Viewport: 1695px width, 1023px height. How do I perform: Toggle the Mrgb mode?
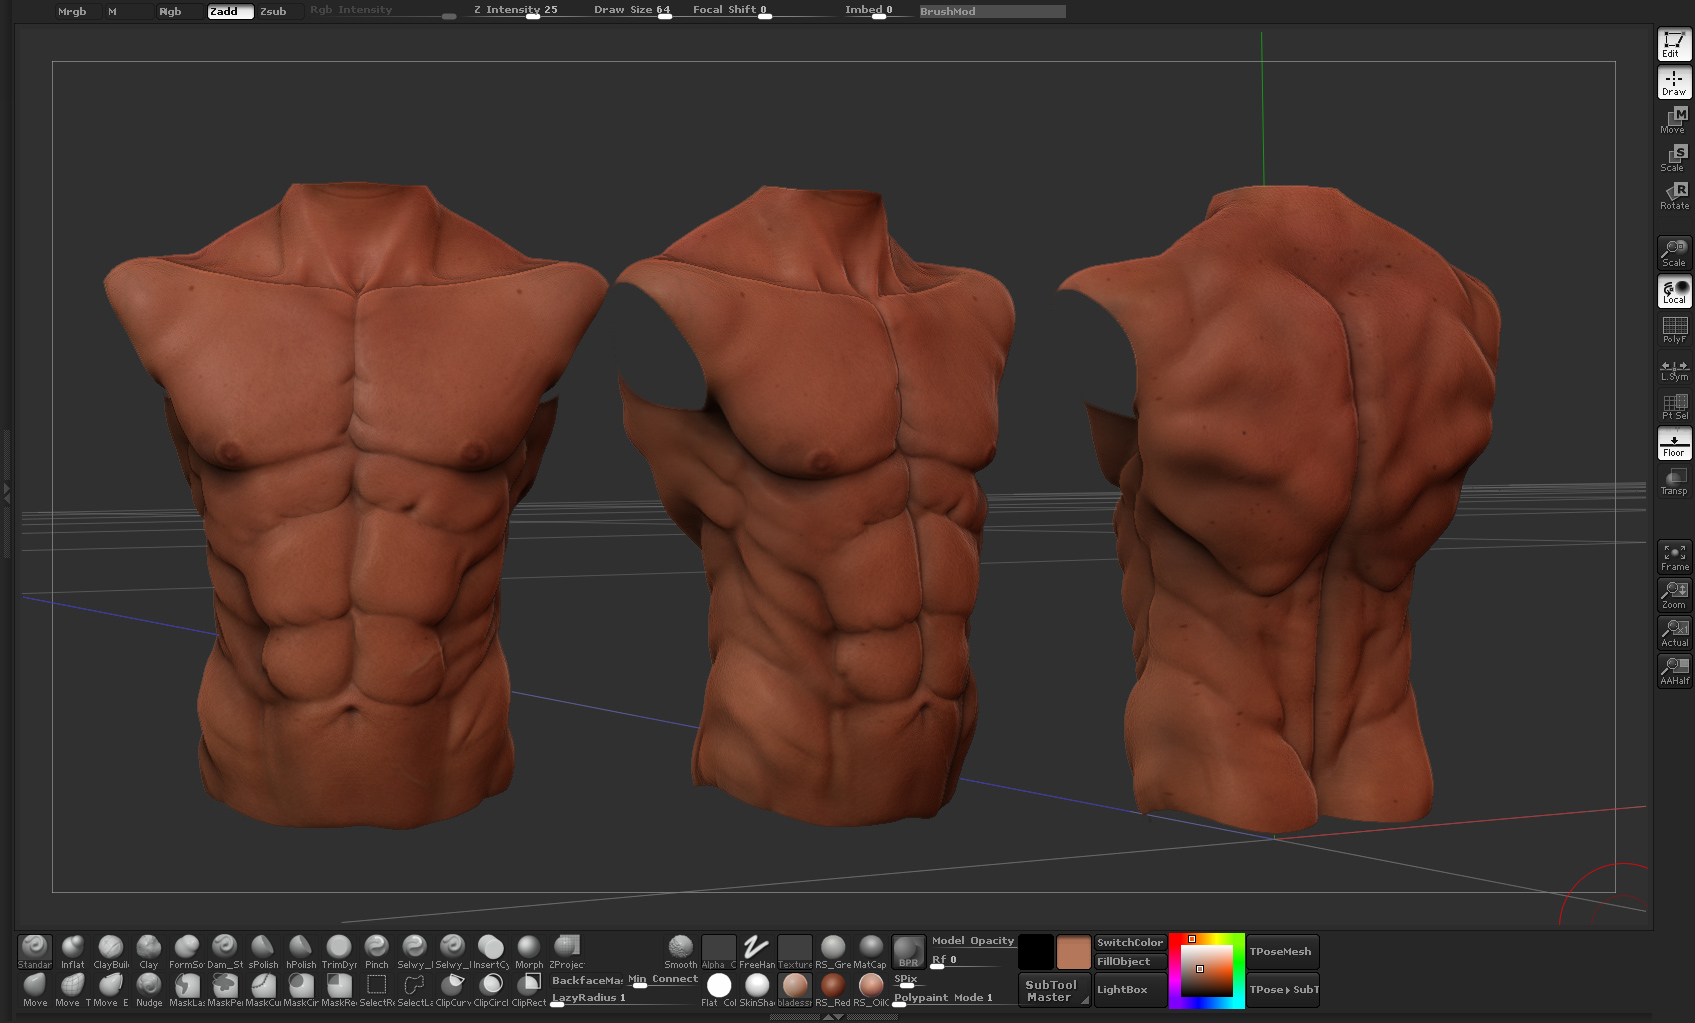coord(72,11)
